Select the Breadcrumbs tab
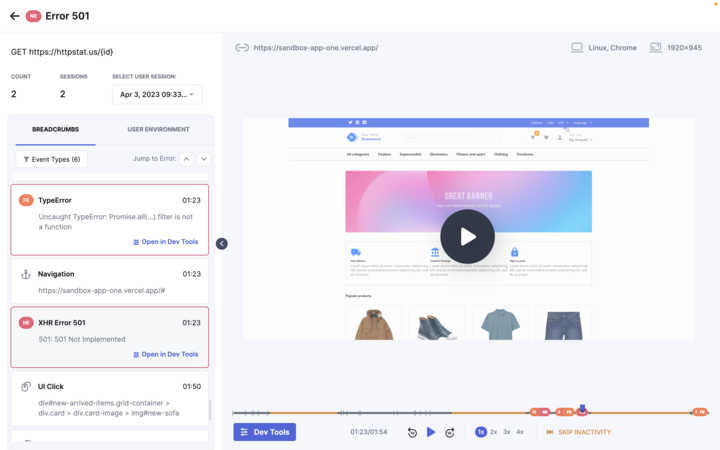This screenshot has width=720, height=450. coord(56,129)
